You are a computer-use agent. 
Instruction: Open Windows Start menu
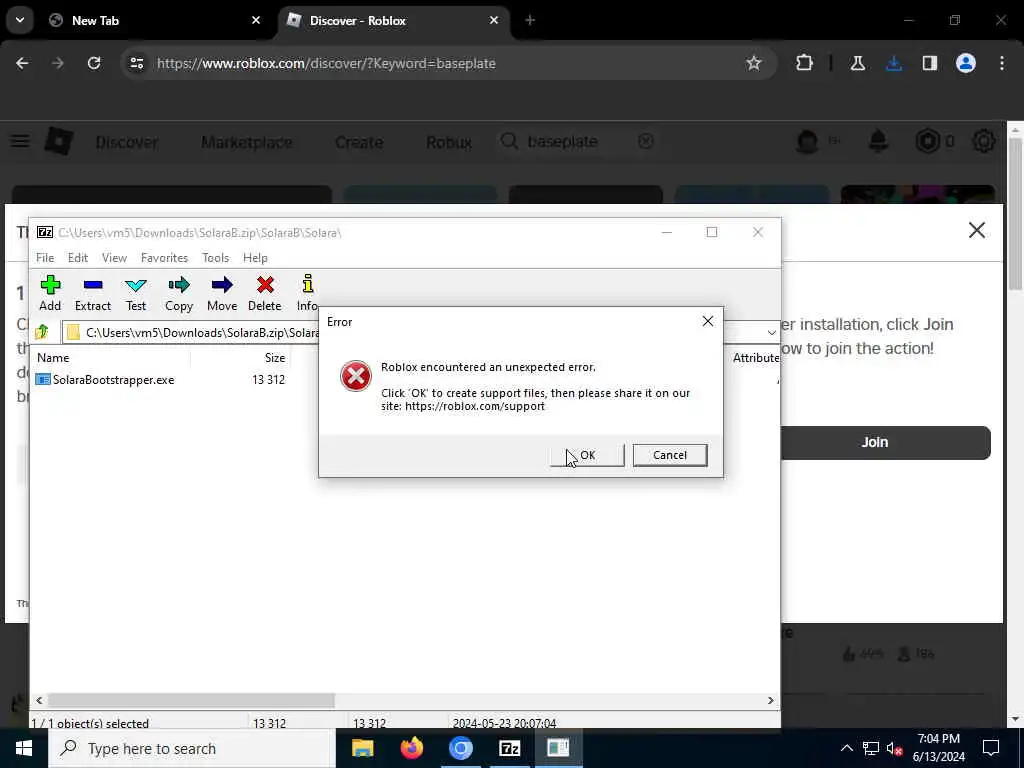(24, 748)
